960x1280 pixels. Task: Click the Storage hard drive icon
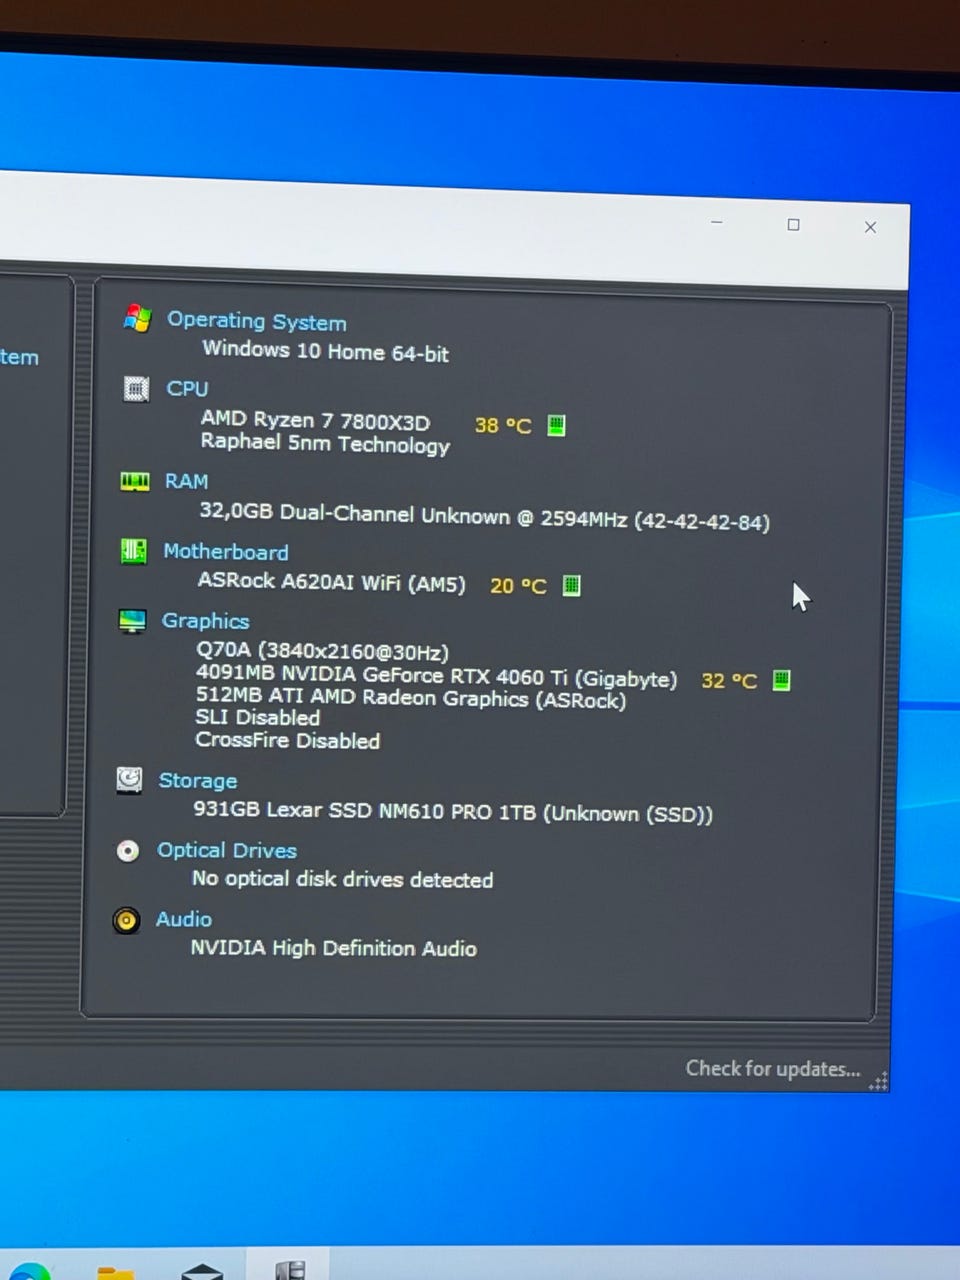(129, 780)
